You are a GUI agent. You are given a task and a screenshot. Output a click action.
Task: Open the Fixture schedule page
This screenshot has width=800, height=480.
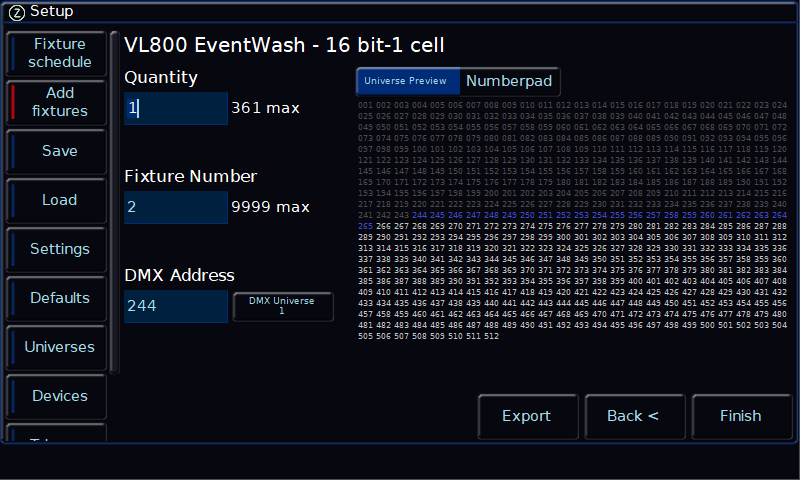pyautogui.click(x=56, y=53)
